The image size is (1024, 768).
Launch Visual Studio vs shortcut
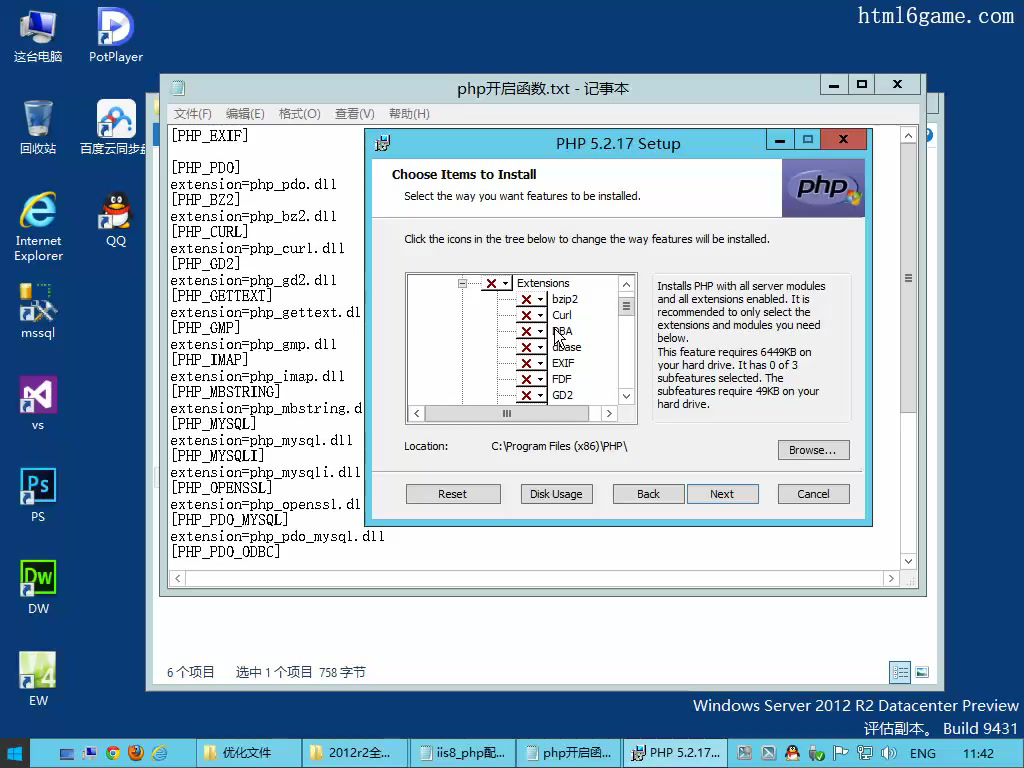coord(38,404)
